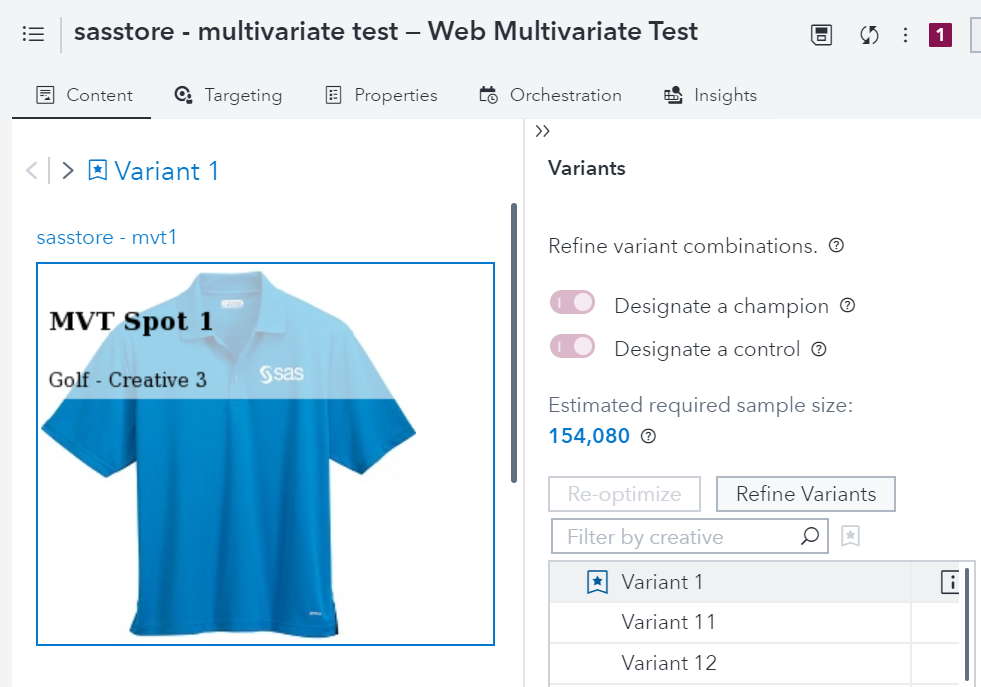This screenshot has height=687, width=981.
Task: Click the help icon next to sample size
Action: (648, 436)
